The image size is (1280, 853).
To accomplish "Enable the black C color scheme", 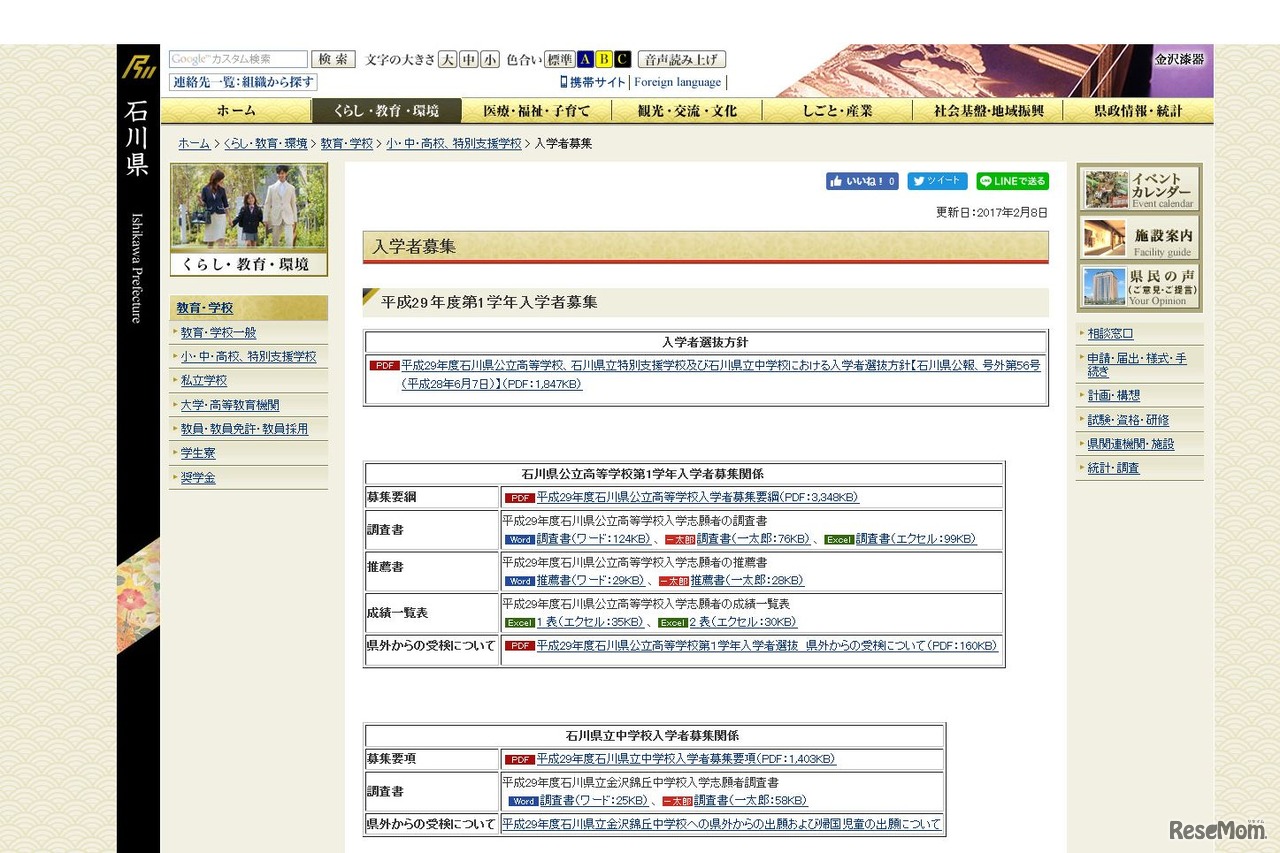I will point(621,59).
